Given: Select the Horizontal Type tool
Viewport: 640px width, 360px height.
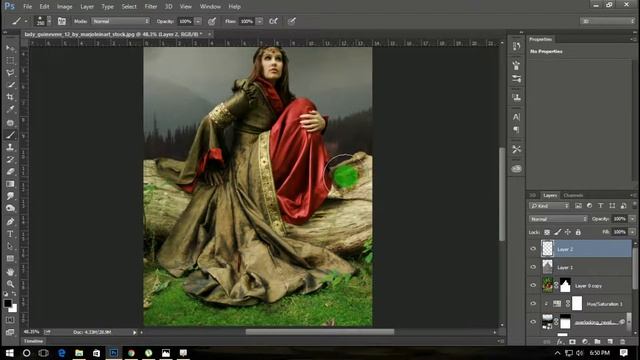Looking at the screenshot, I should (x=10, y=234).
